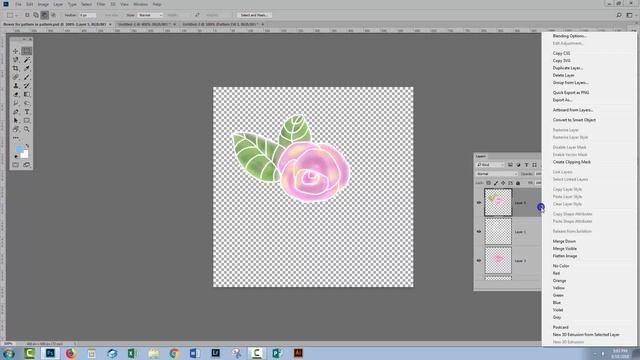Screen dimensions: 640x360
Task: Click the Feather input field
Action: tap(87, 15)
